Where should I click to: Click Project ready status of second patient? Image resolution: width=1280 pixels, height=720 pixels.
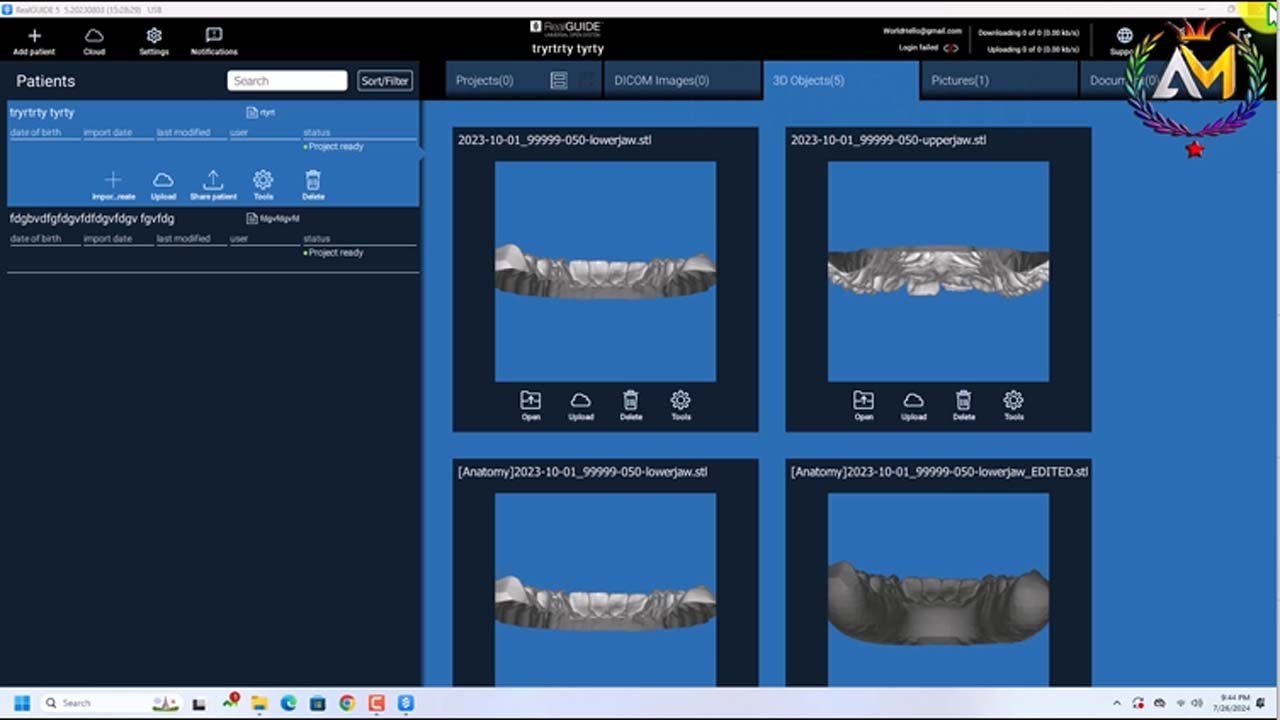point(333,253)
